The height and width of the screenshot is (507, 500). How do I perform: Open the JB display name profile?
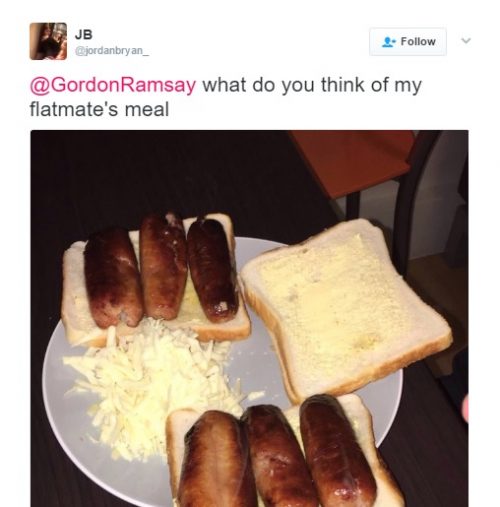[84, 34]
